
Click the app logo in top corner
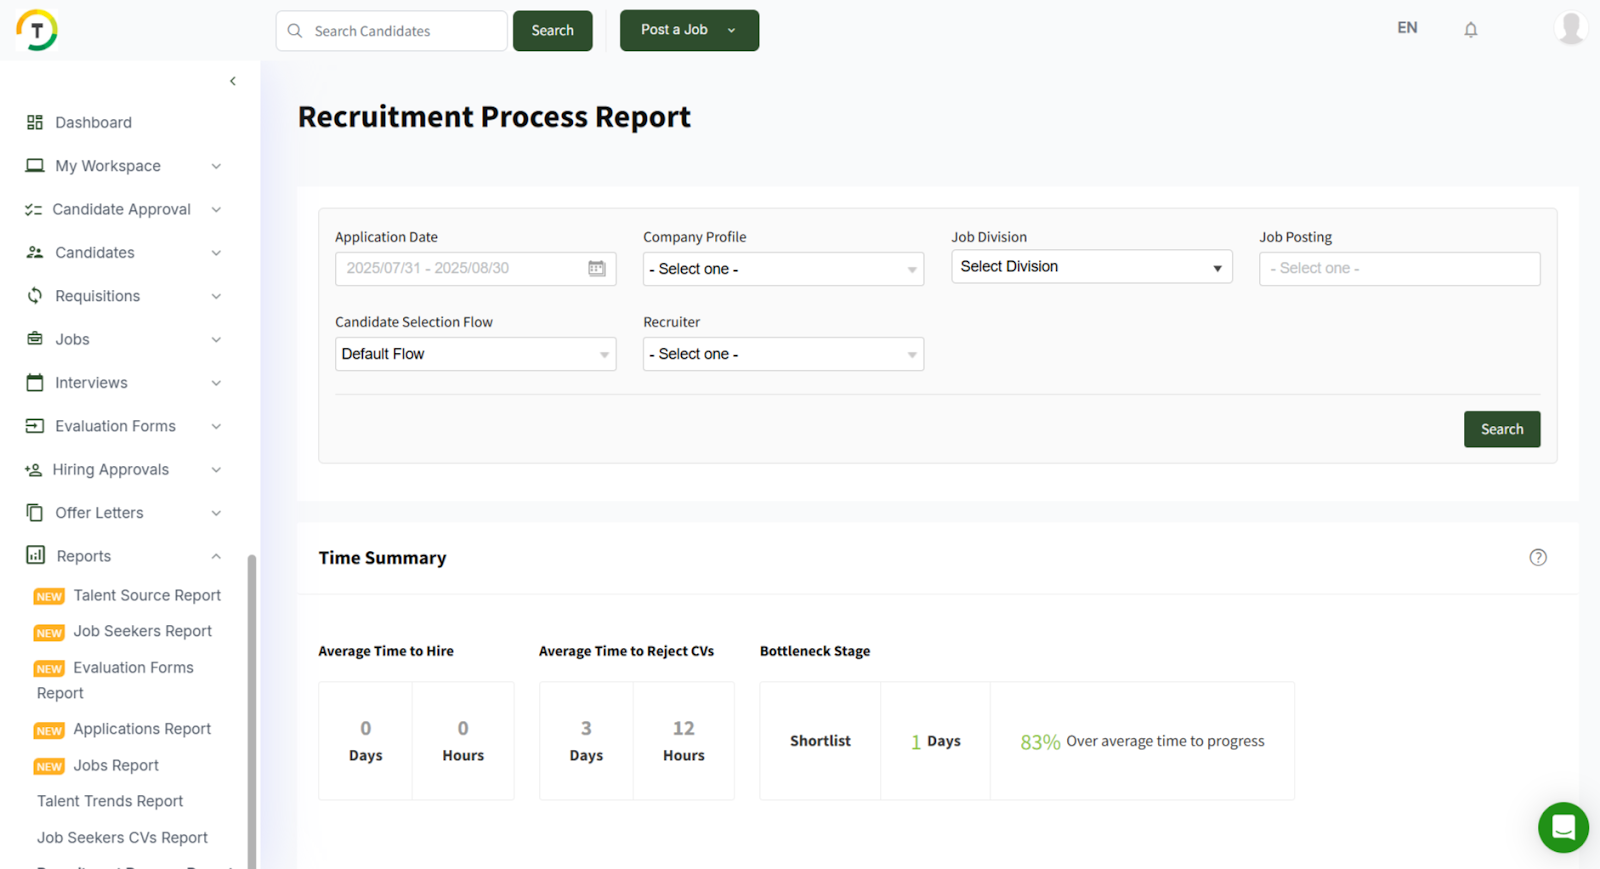click(x=37, y=30)
